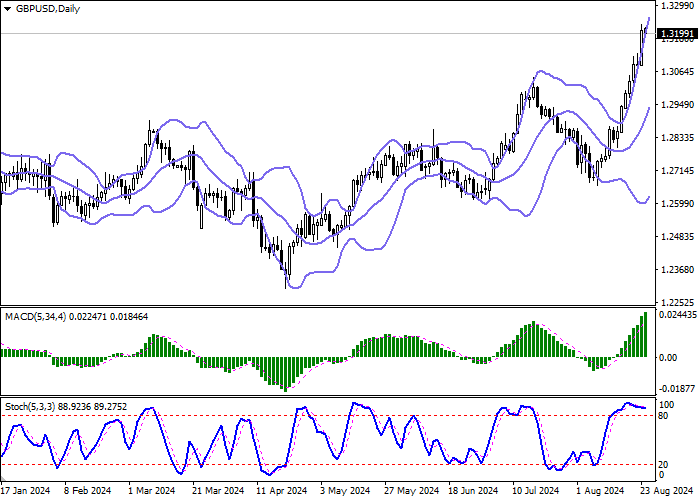This screenshot has height=500, width=700.
Task: Select the 17 Jan 2024 date label
Action: tap(25, 491)
